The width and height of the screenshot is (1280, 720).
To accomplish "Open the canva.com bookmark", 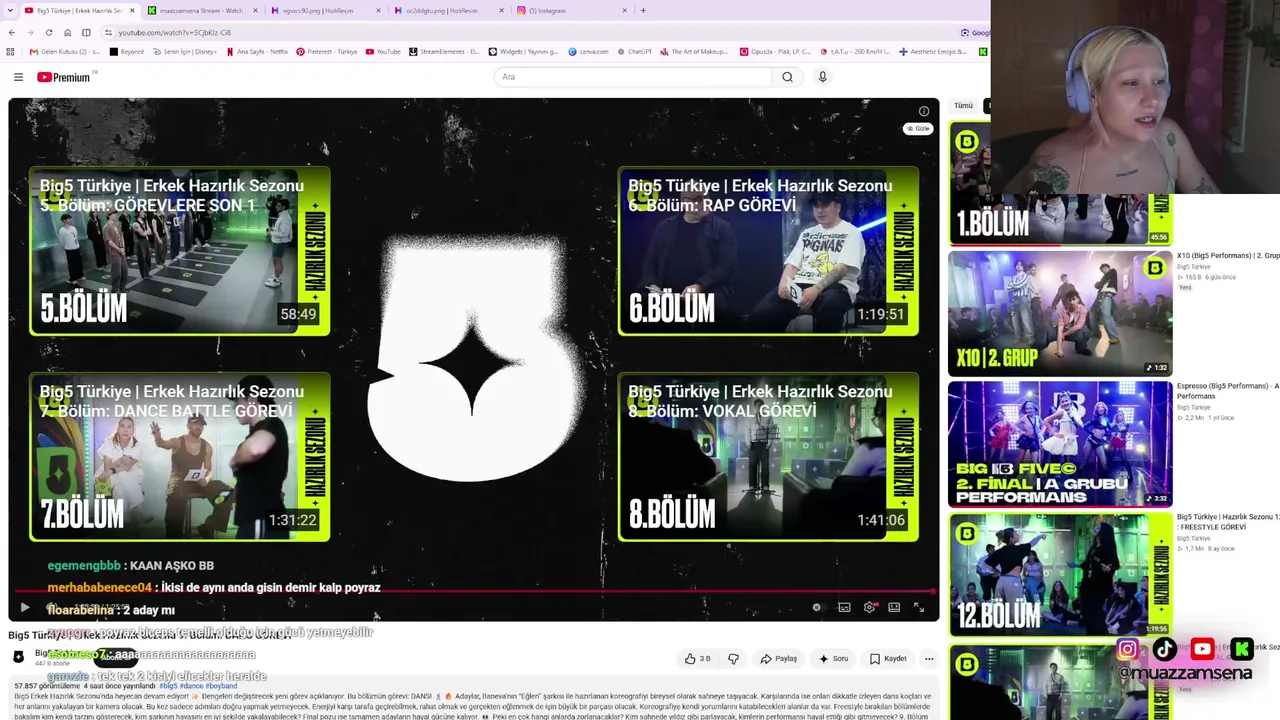I will [x=588, y=51].
